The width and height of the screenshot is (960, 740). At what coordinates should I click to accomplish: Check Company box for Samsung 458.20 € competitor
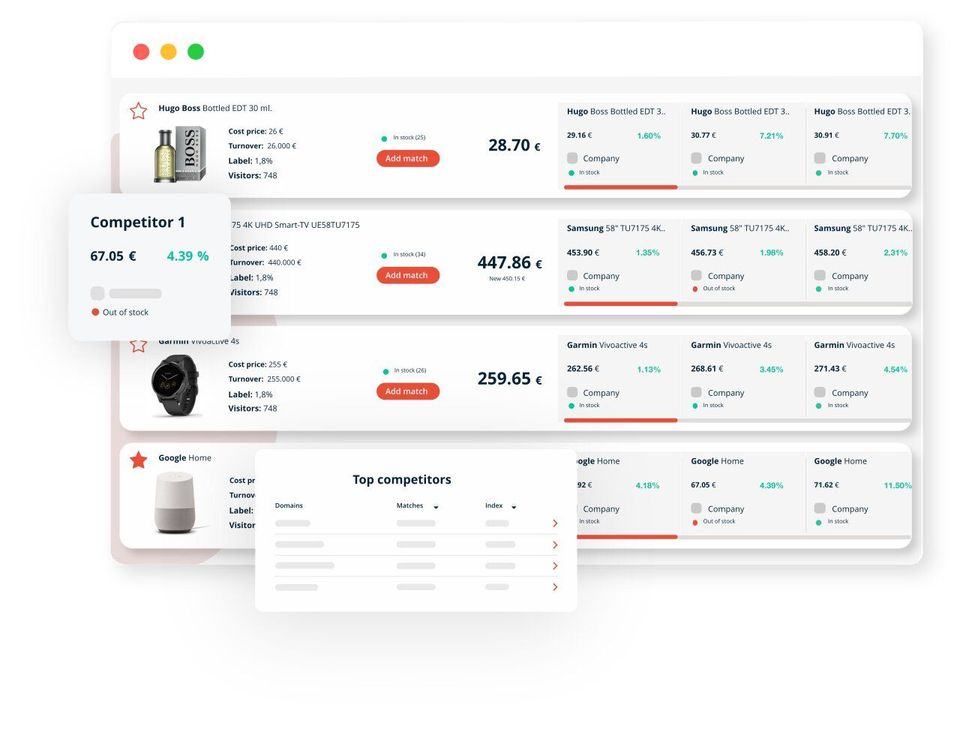(x=820, y=275)
